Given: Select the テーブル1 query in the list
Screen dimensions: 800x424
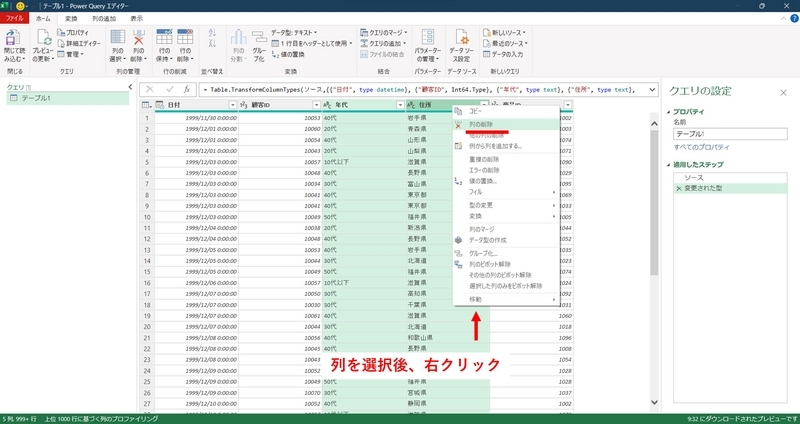Looking at the screenshot, I should 68,98.
